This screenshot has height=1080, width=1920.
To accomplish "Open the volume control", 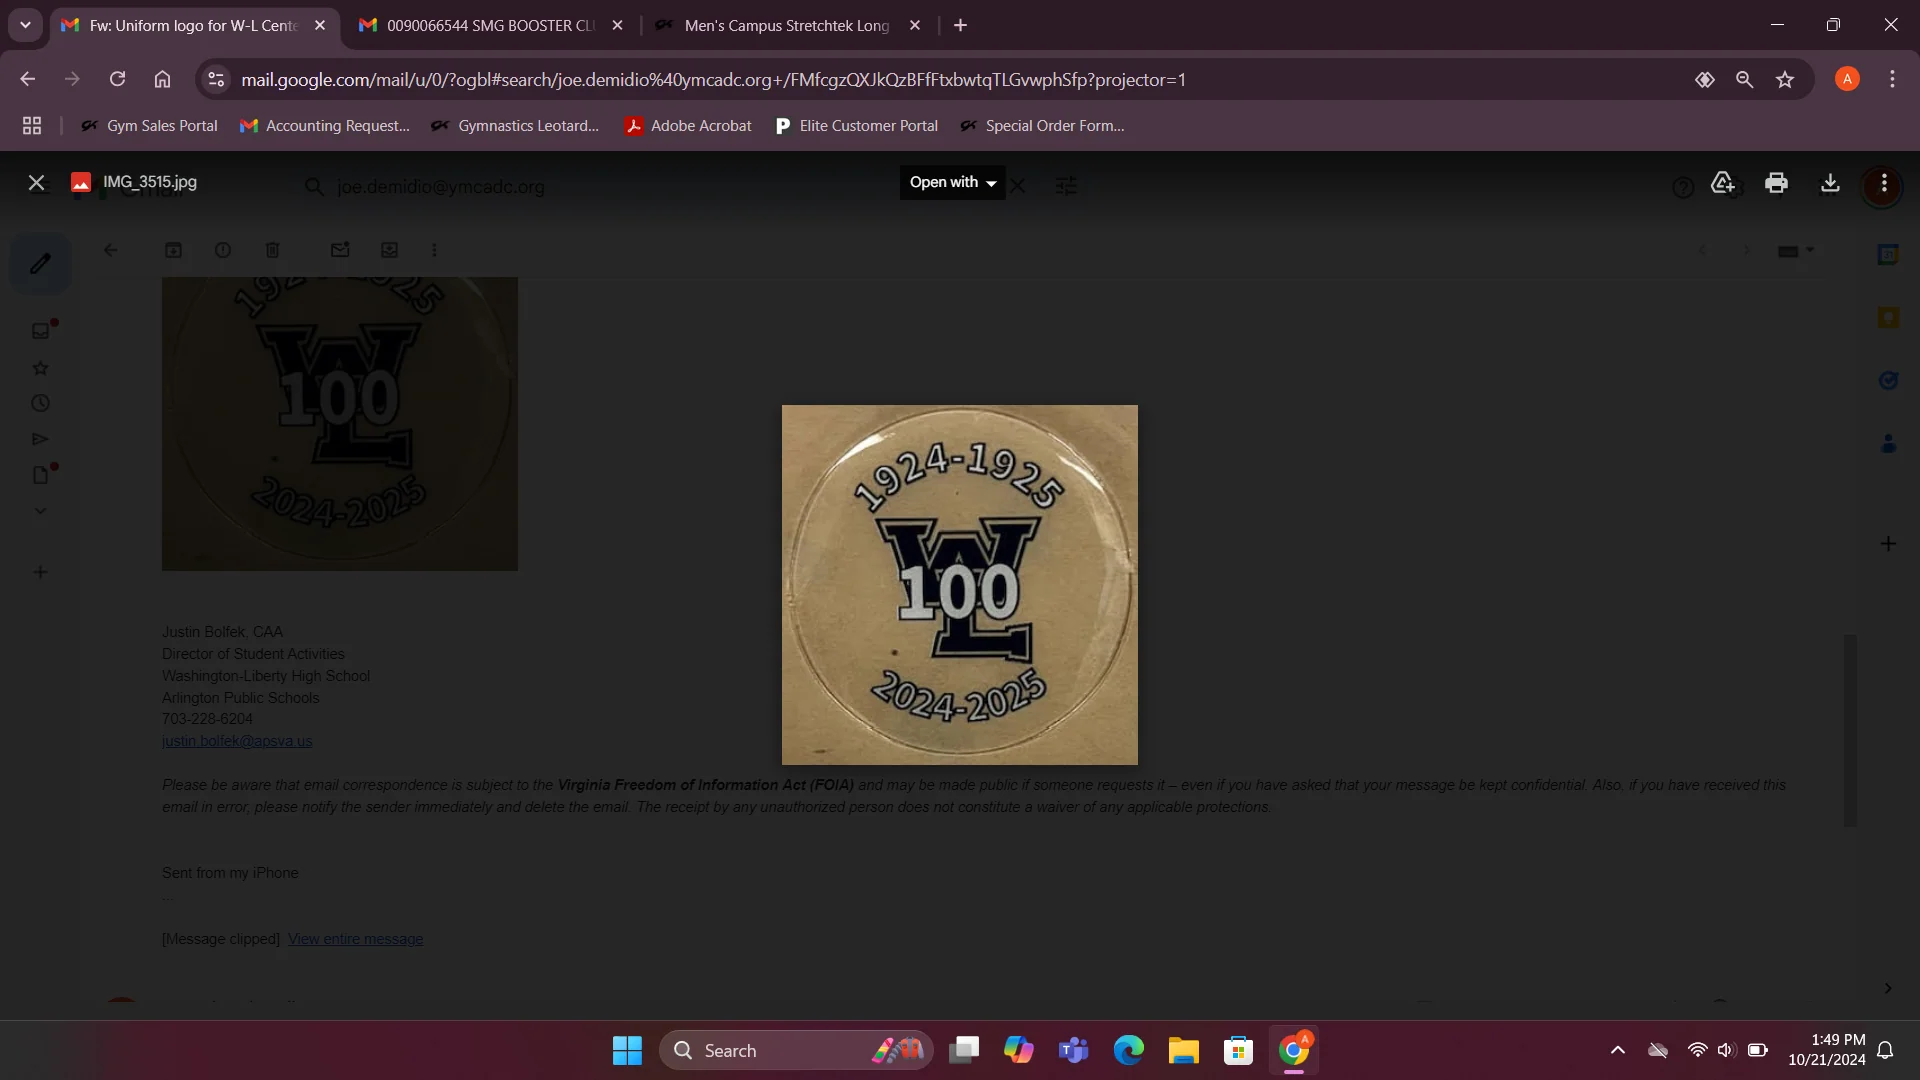I will (x=1726, y=1051).
